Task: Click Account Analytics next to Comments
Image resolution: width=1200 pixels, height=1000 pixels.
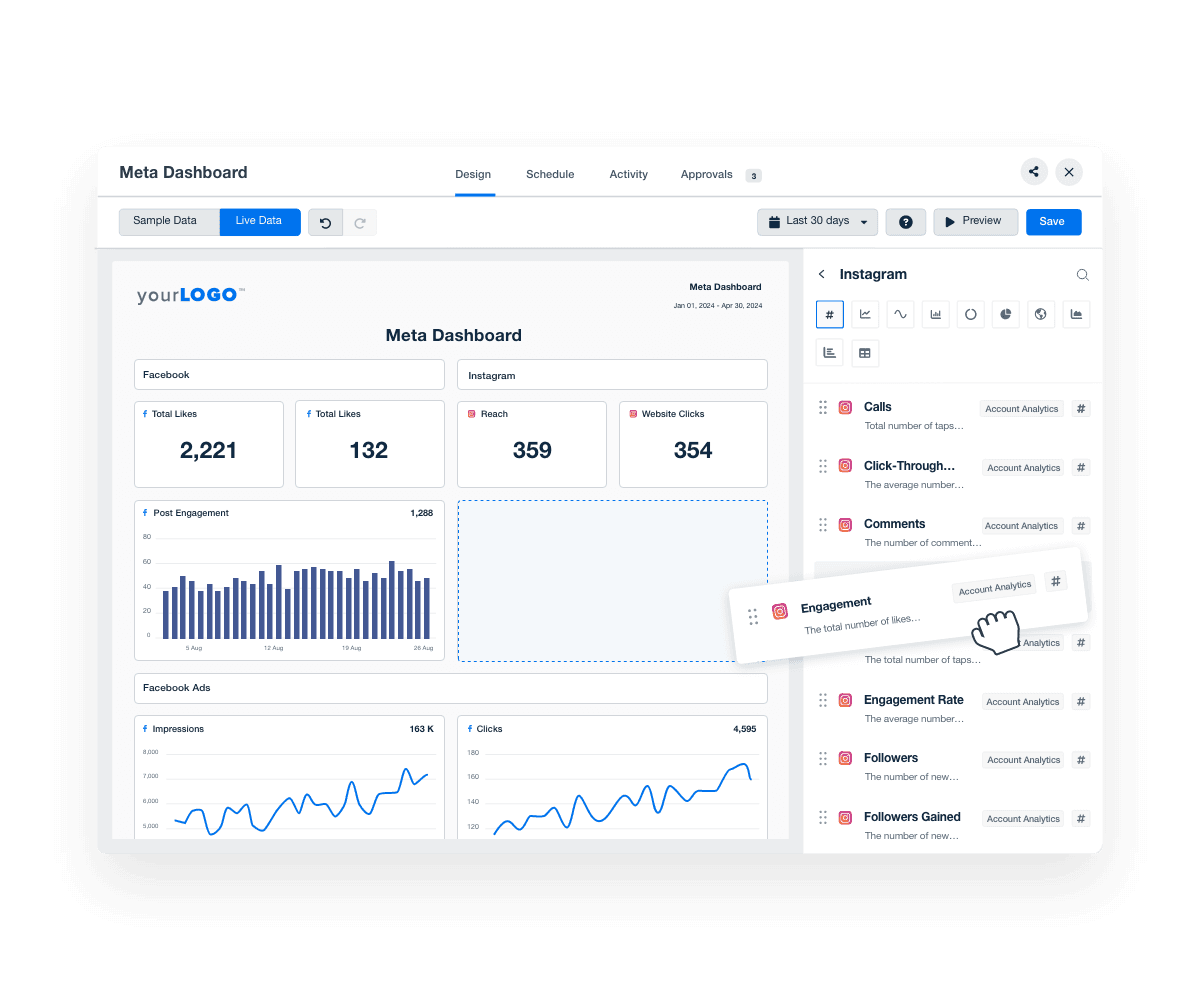Action: tap(1021, 525)
